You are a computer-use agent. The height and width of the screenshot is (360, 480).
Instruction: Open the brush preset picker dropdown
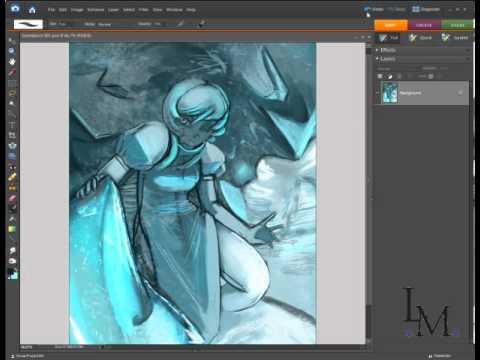[x=28, y=24]
